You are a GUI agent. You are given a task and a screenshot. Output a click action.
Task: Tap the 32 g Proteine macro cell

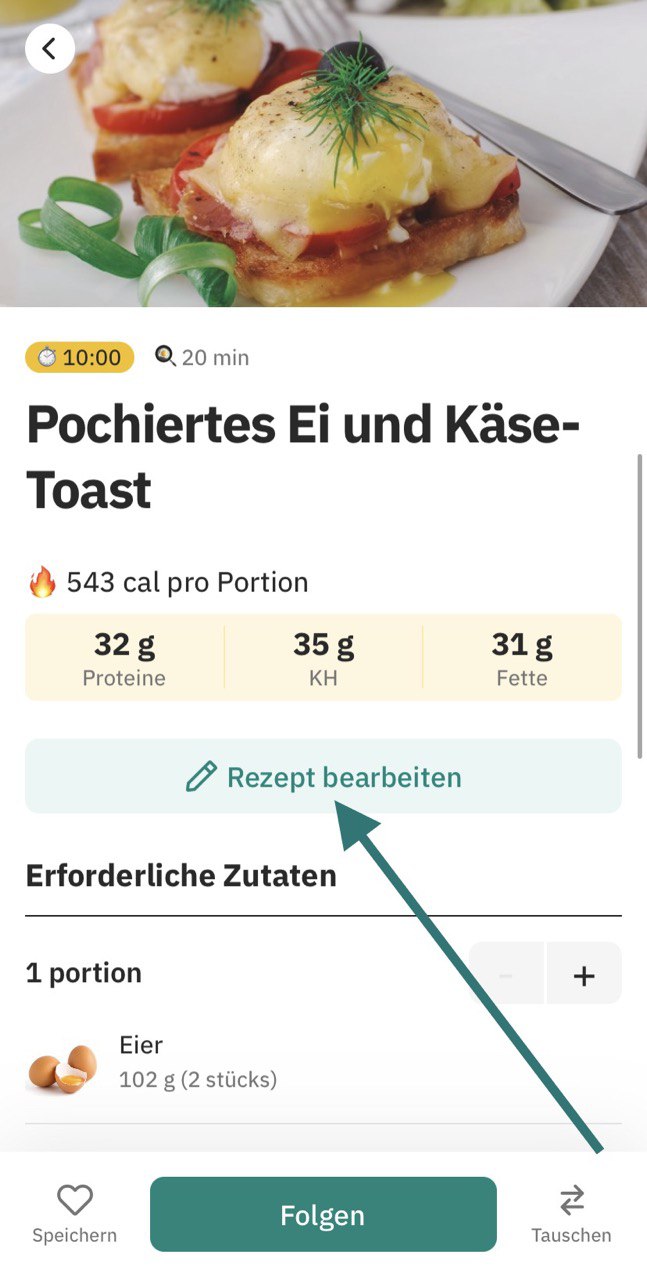click(x=124, y=659)
